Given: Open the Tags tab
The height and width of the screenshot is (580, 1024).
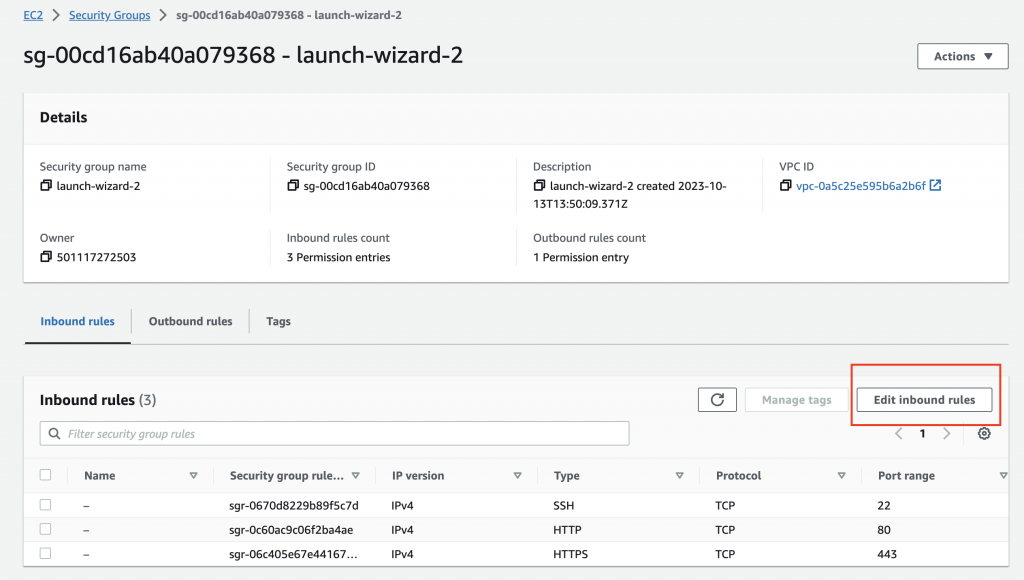Looking at the screenshot, I should [278, 322].
